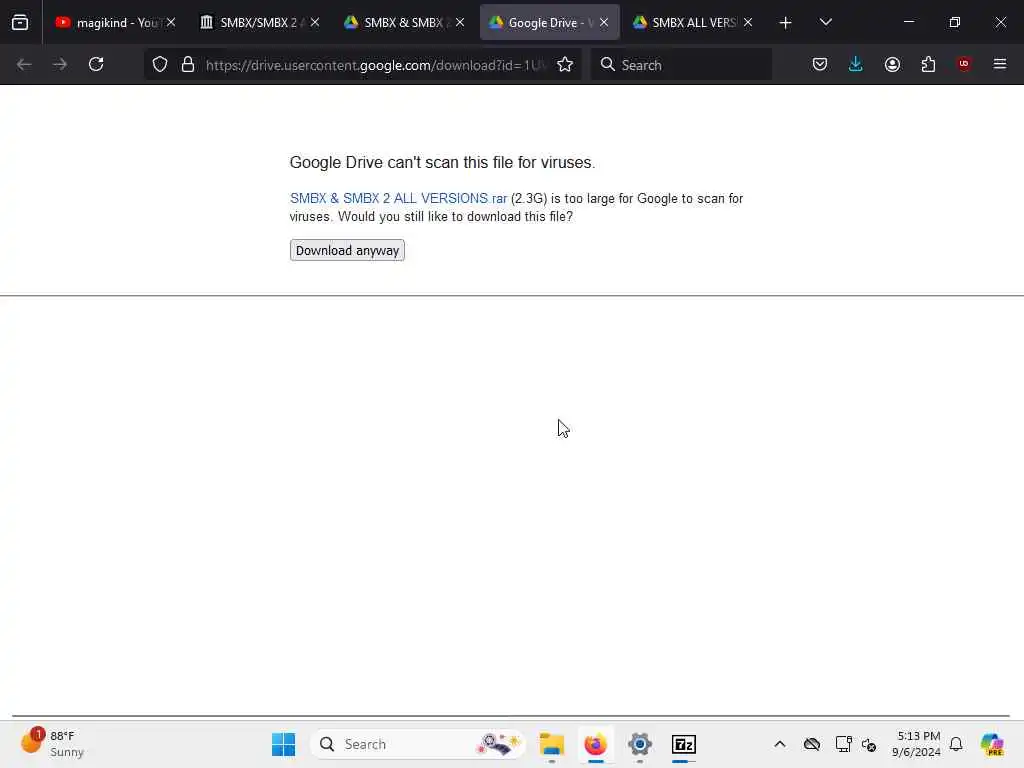Go back one page

pyautogui.click(x=24, y=64)
